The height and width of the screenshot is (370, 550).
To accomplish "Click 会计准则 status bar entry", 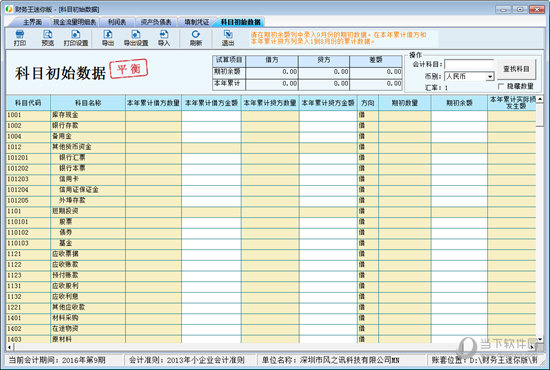I will [x=187, y=360].
